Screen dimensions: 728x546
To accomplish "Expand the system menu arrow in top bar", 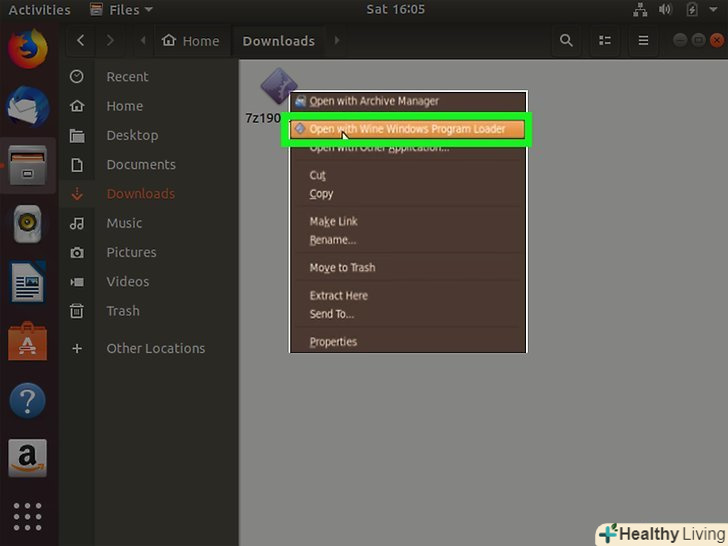I will 713,10.
